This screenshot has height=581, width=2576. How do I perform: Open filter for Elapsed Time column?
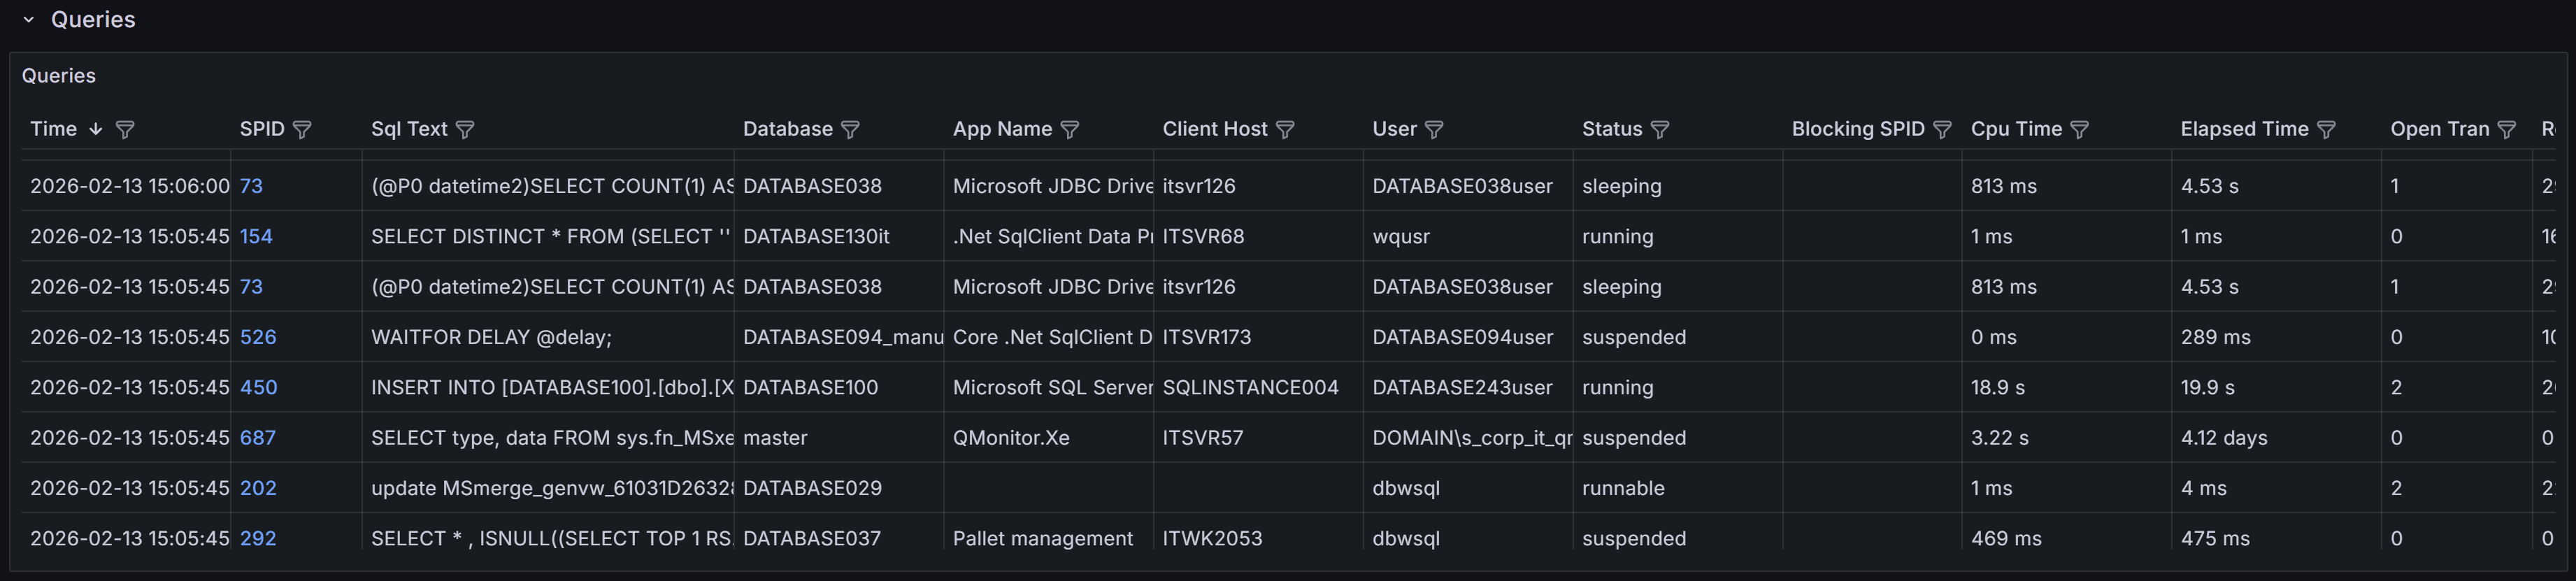tap(2326, 130)
